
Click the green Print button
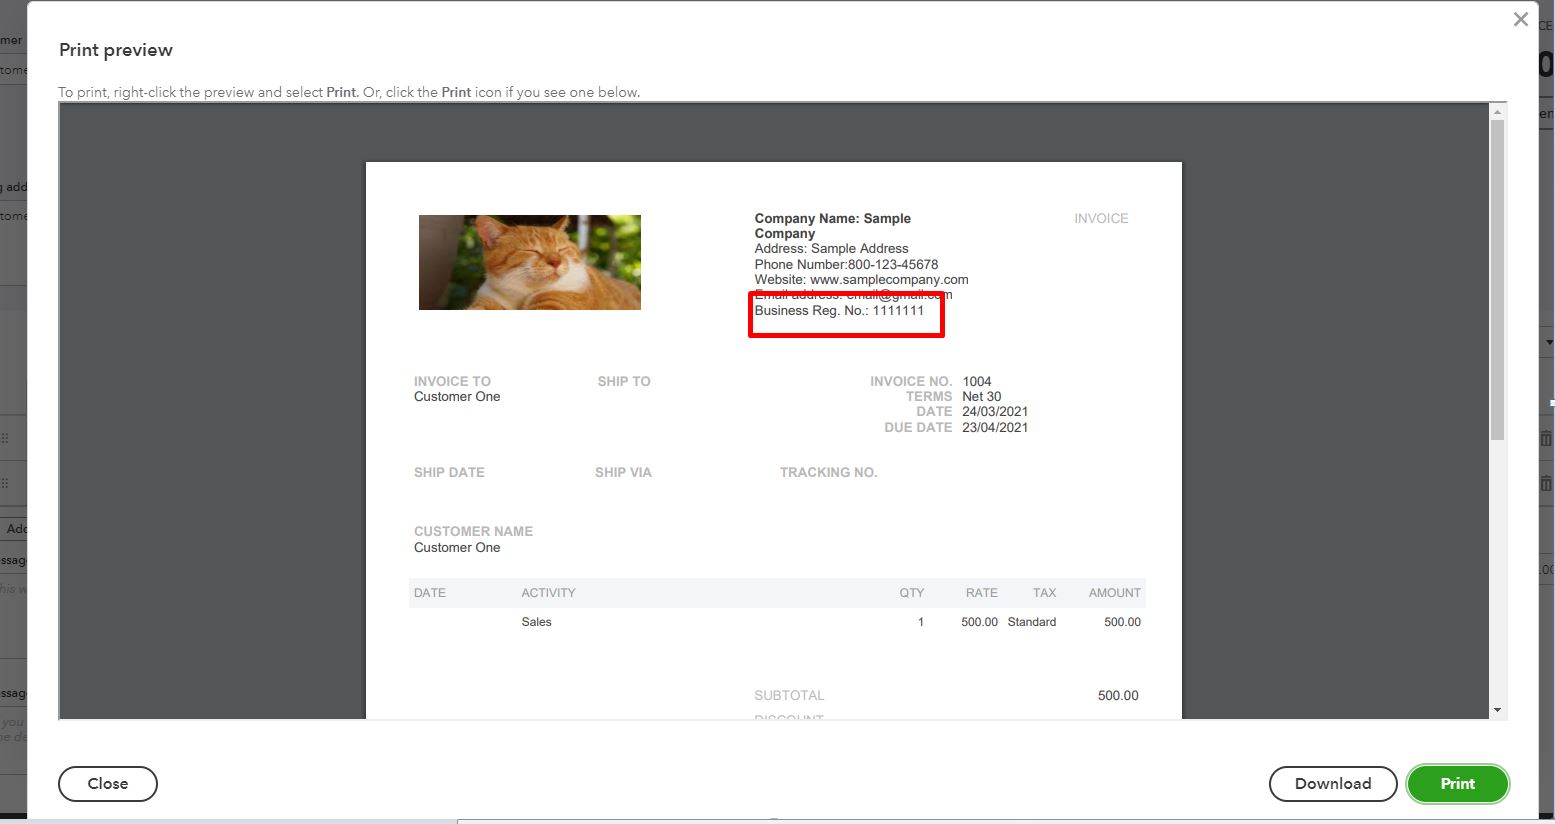click(x=1457, y=784)
